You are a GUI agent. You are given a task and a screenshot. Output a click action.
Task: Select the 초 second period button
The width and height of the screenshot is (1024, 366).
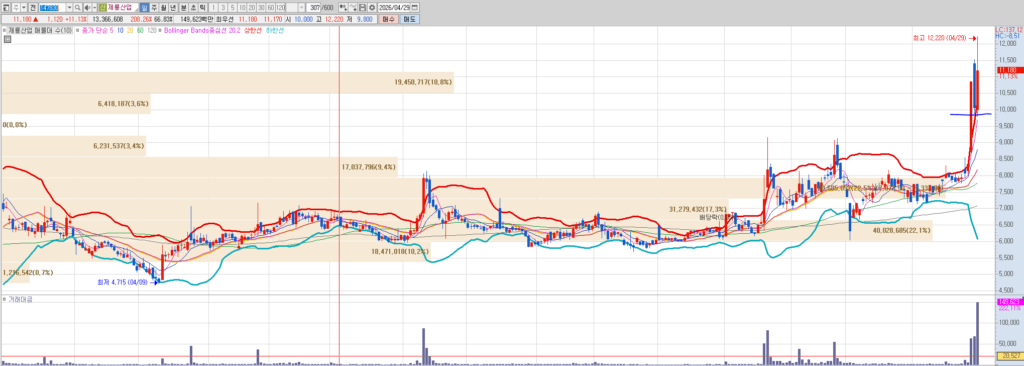(193, 7)
